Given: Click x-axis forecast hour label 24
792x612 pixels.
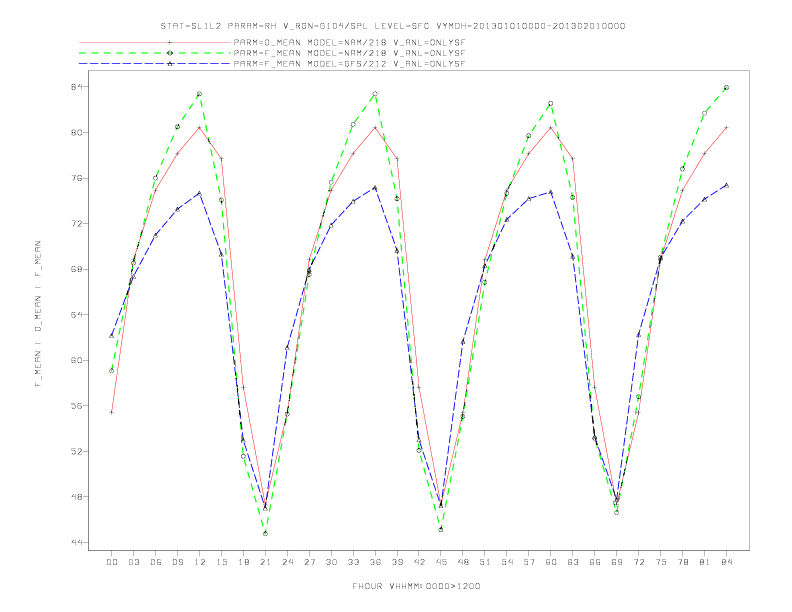Looking at the screenshot, I should pyautogui.click(x=287, y=562).
